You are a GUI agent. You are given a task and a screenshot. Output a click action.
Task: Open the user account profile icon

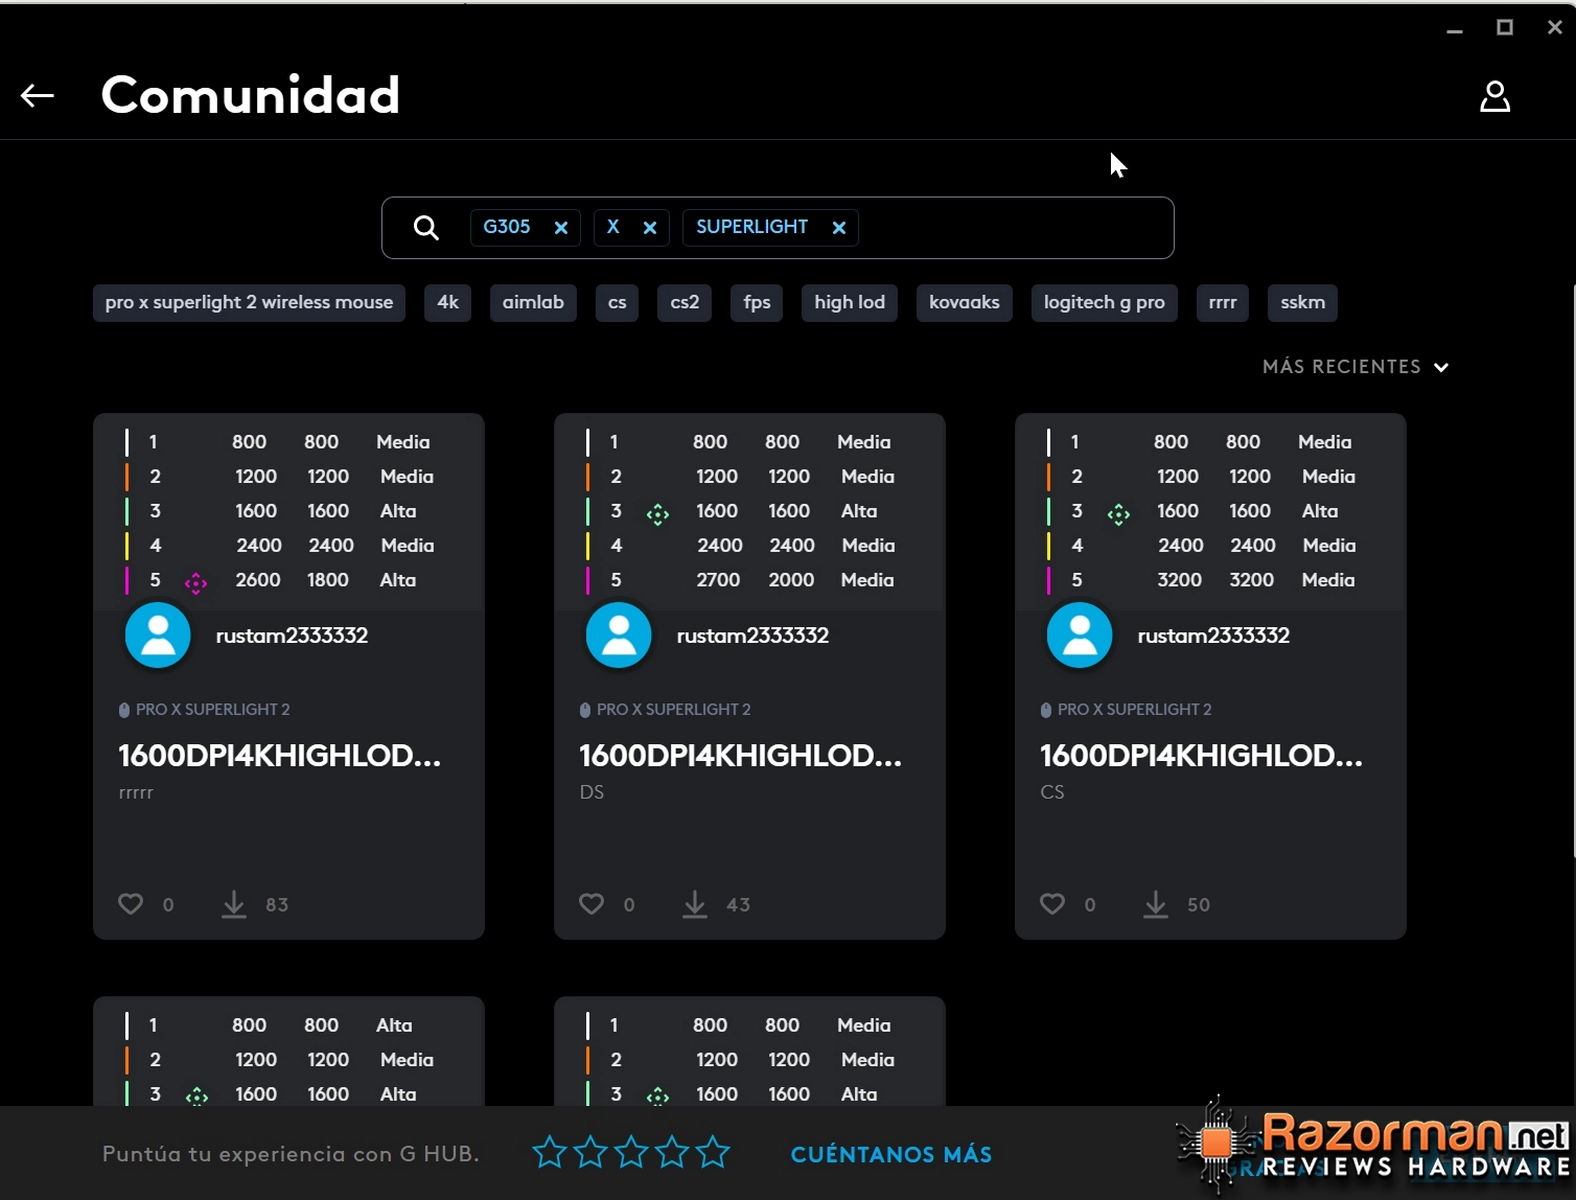point(1495,96)
